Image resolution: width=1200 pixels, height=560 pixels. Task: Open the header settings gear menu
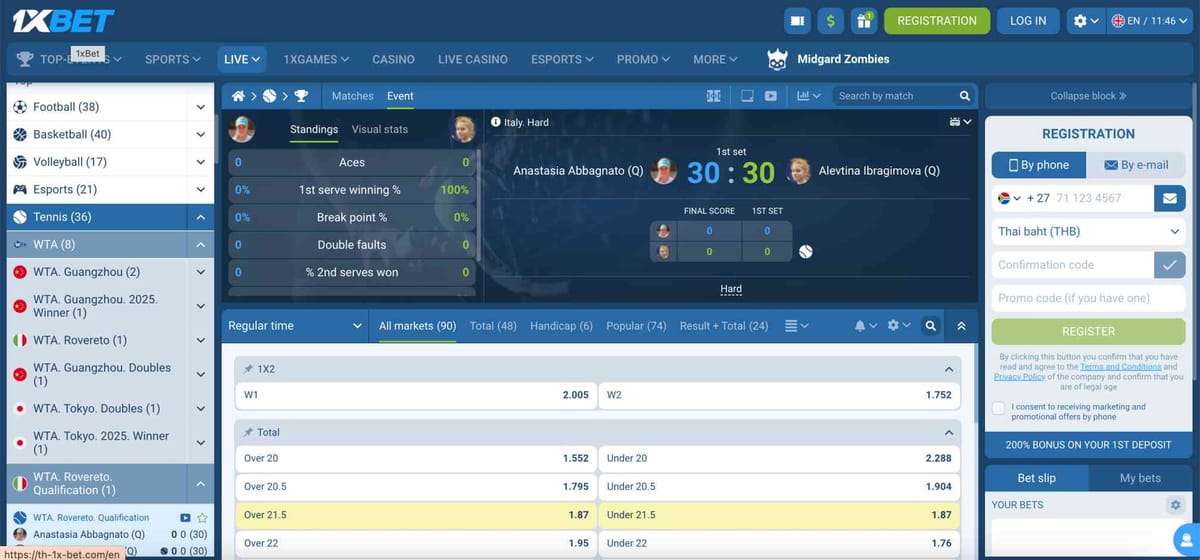click(1086, 20)
